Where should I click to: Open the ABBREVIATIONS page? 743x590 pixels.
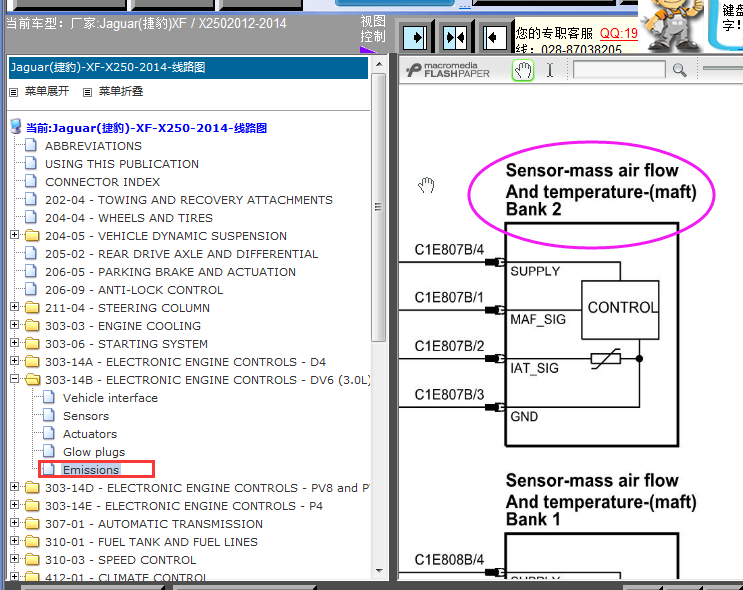(x=93, y=146)
